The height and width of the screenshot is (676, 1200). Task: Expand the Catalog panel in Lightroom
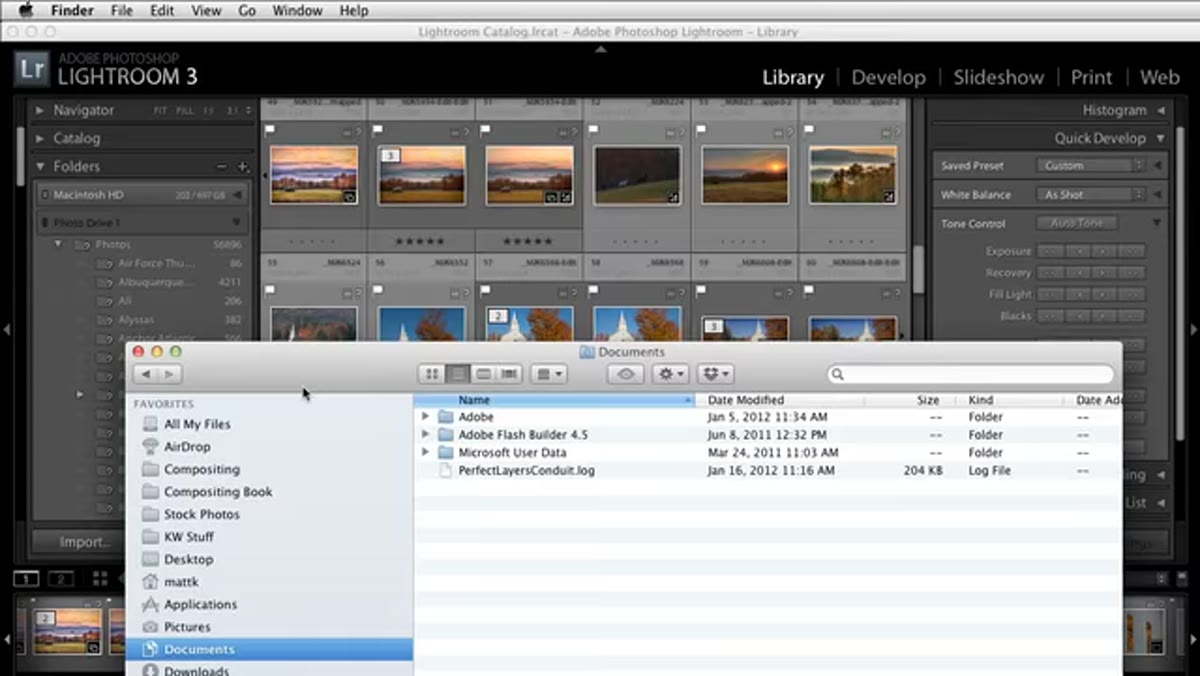pos(40,139)
